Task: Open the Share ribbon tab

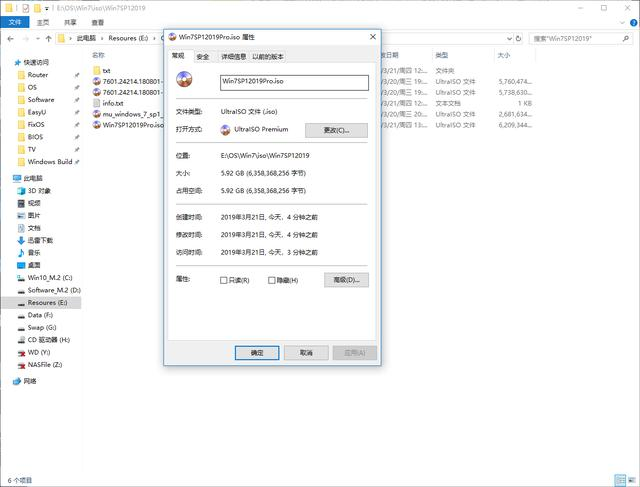Action: [x=70, y=22]
